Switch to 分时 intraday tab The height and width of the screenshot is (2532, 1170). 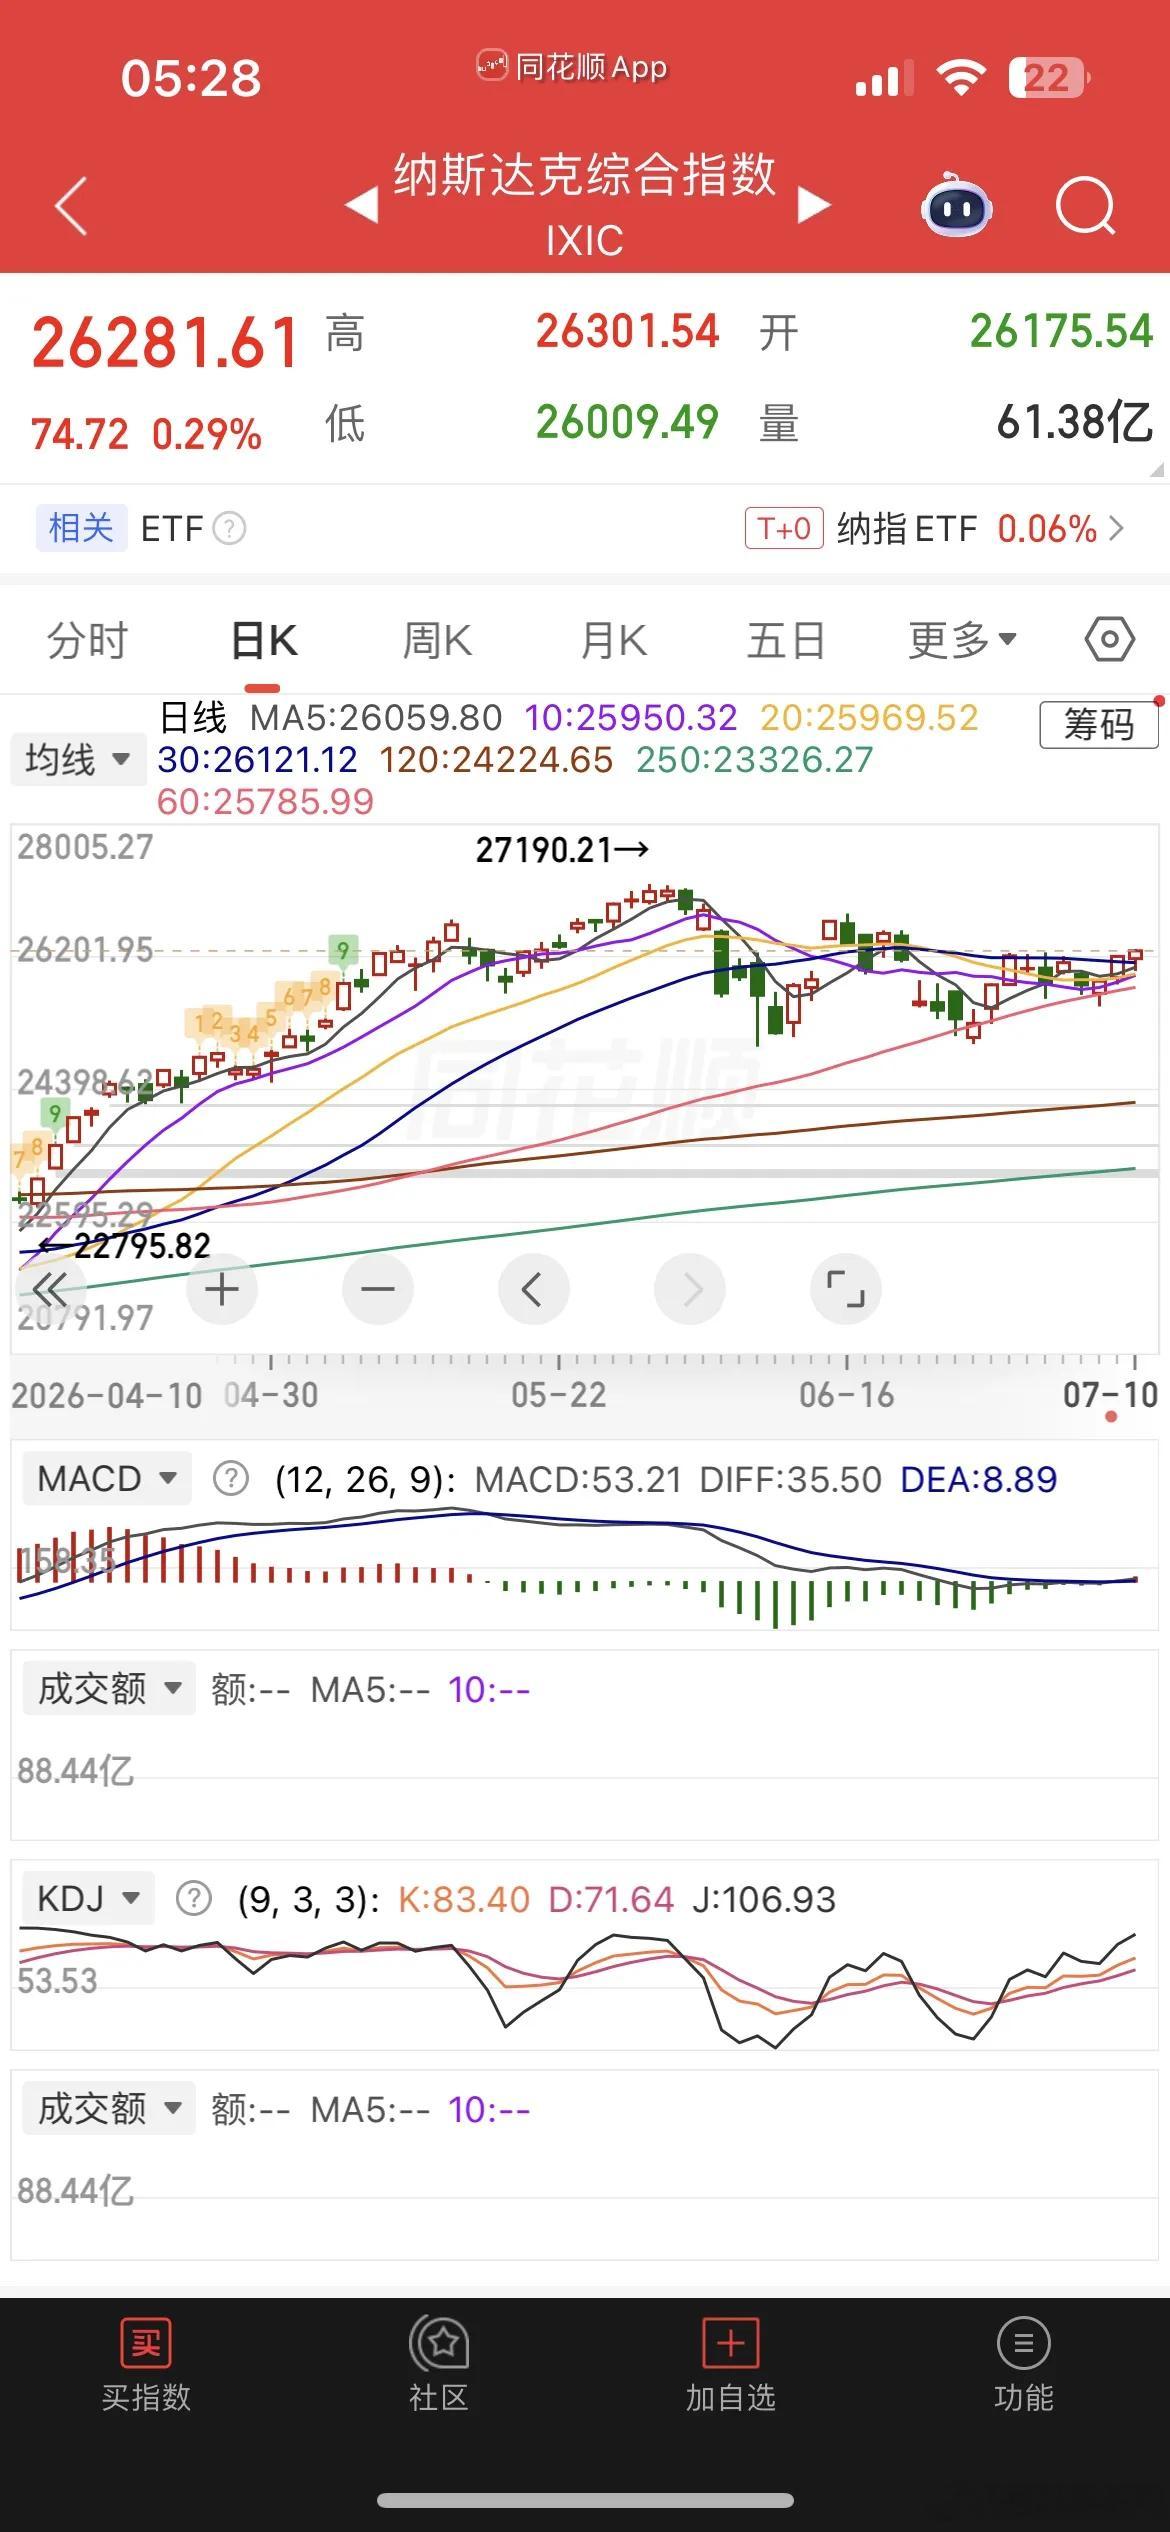tap(88, 640)
